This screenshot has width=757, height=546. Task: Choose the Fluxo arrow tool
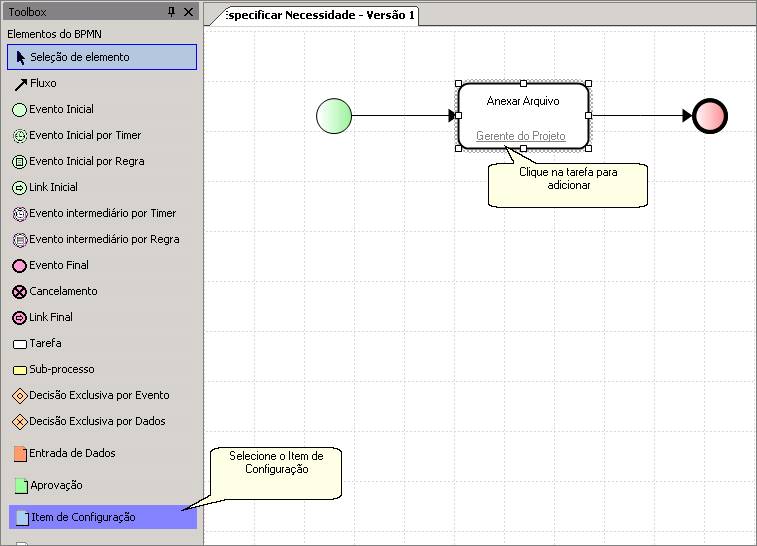pos(20,84)
